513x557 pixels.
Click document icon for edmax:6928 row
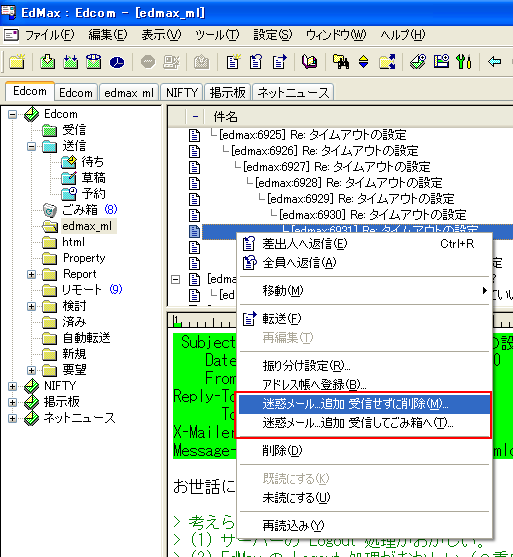194,183
